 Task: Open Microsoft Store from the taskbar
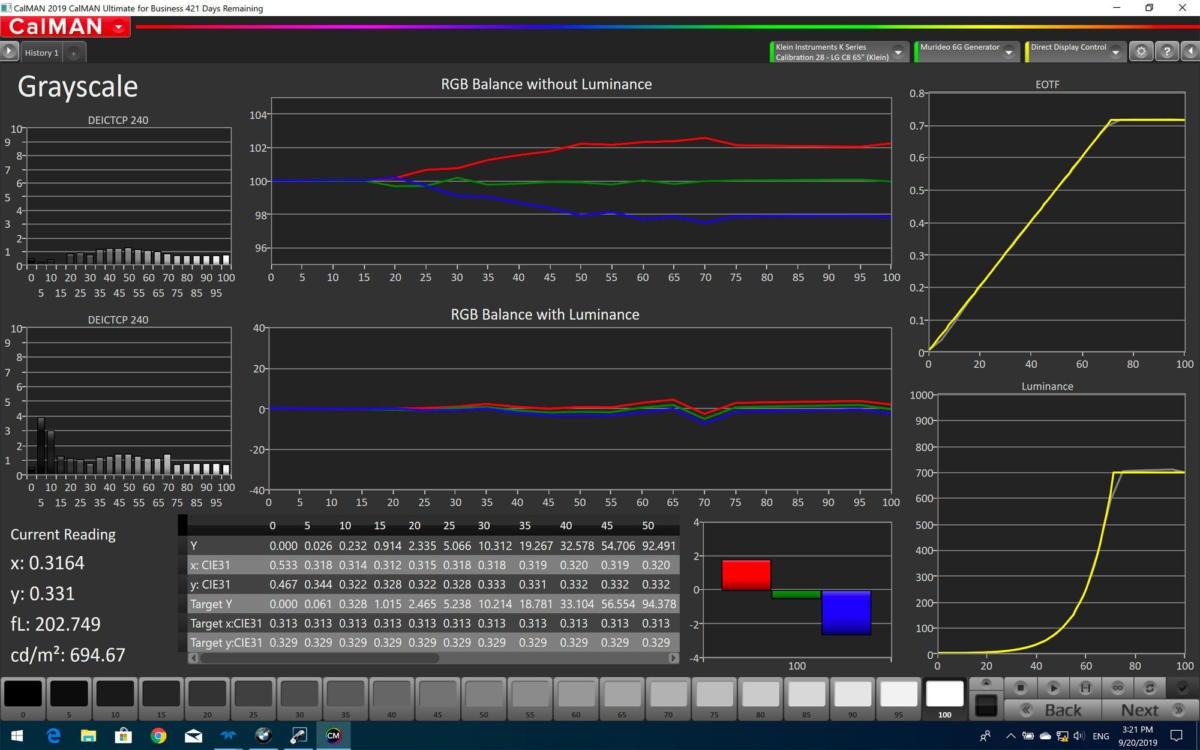[x=123, y=735]
